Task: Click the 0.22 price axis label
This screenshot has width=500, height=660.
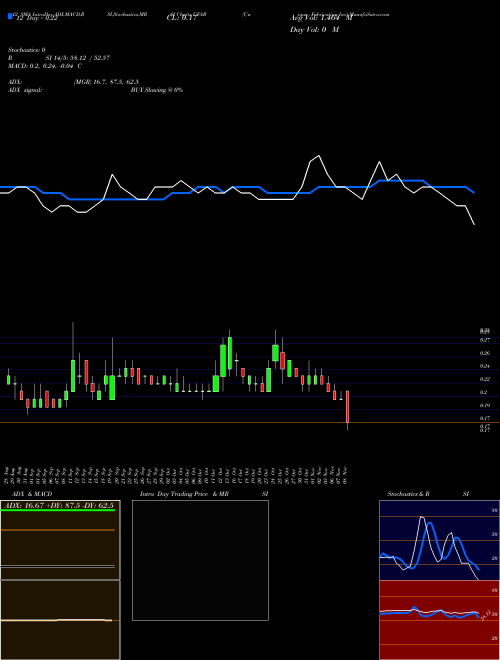Action: coord(485,379)
